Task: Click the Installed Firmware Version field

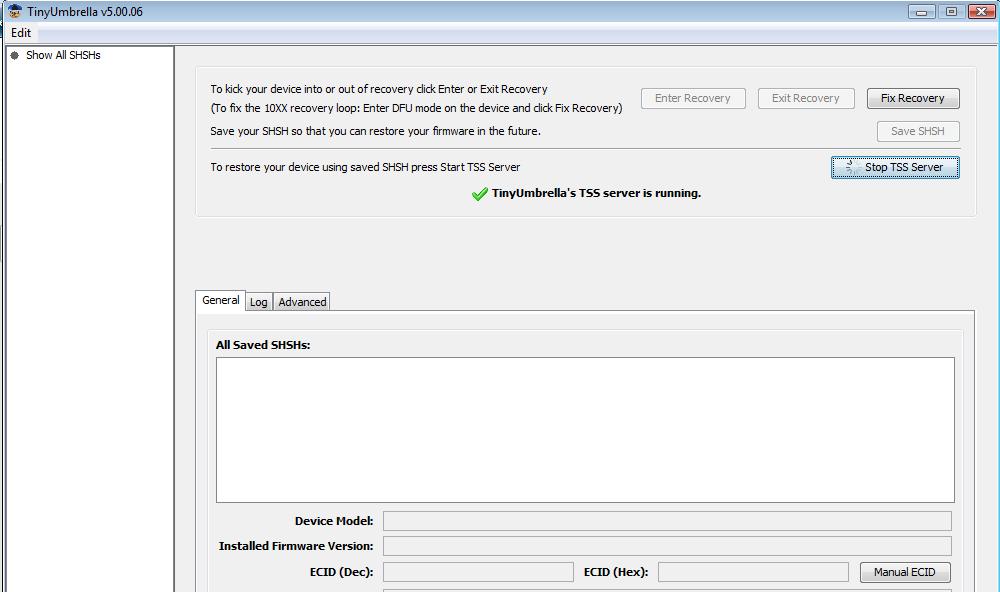Action: [667, 546]
